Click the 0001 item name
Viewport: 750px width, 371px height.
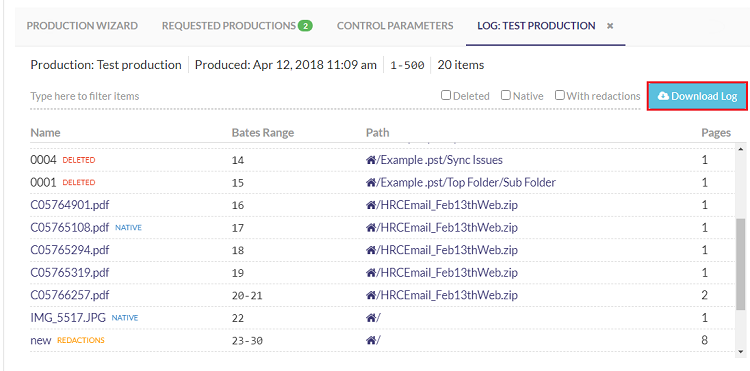tap(44, 183)
